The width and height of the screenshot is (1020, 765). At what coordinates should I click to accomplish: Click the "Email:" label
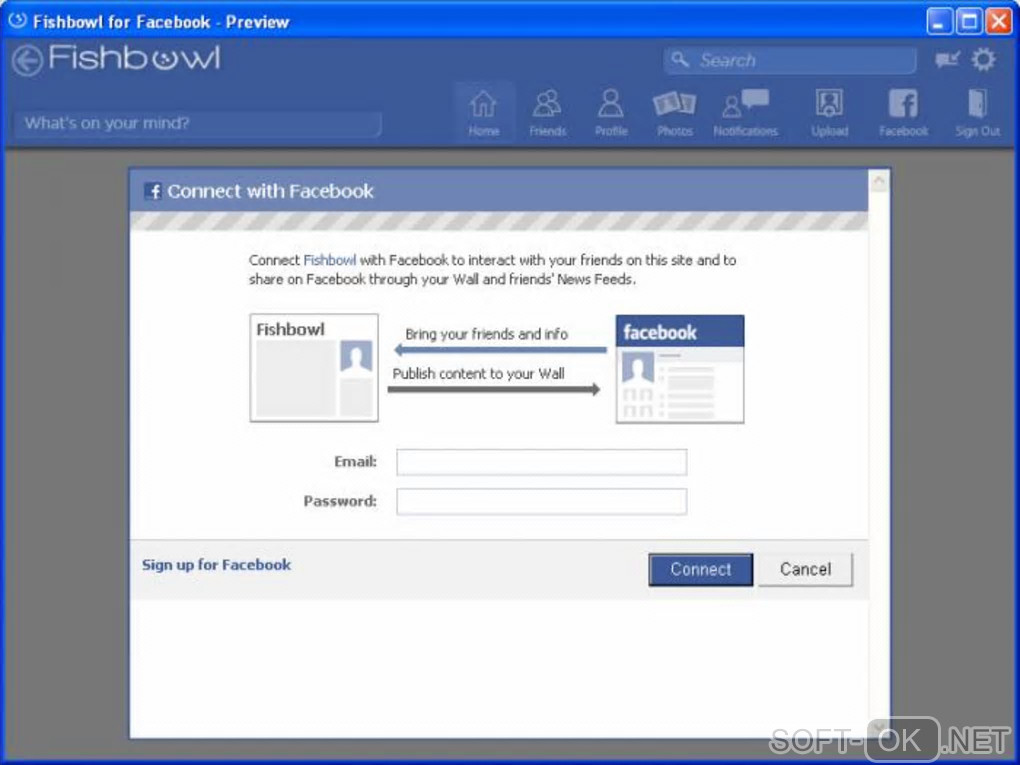[x=355, y=462]
